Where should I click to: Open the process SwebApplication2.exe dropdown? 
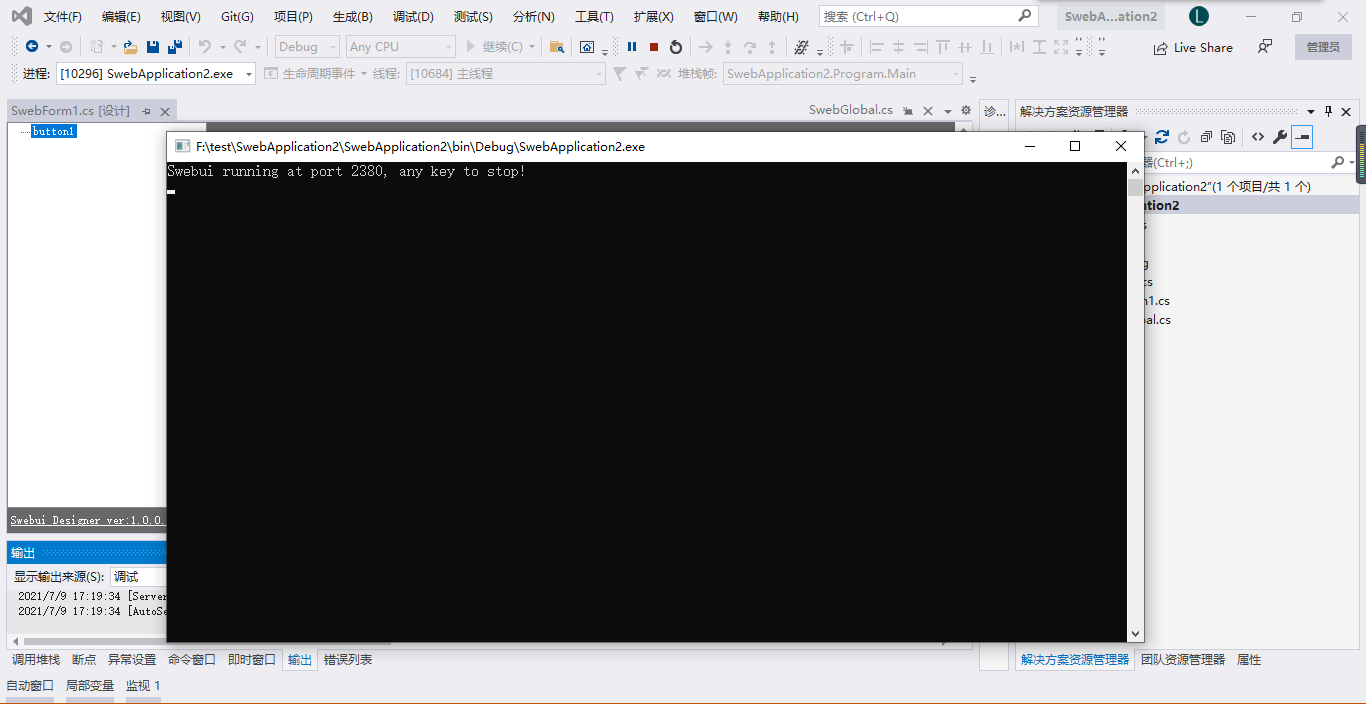155,74
